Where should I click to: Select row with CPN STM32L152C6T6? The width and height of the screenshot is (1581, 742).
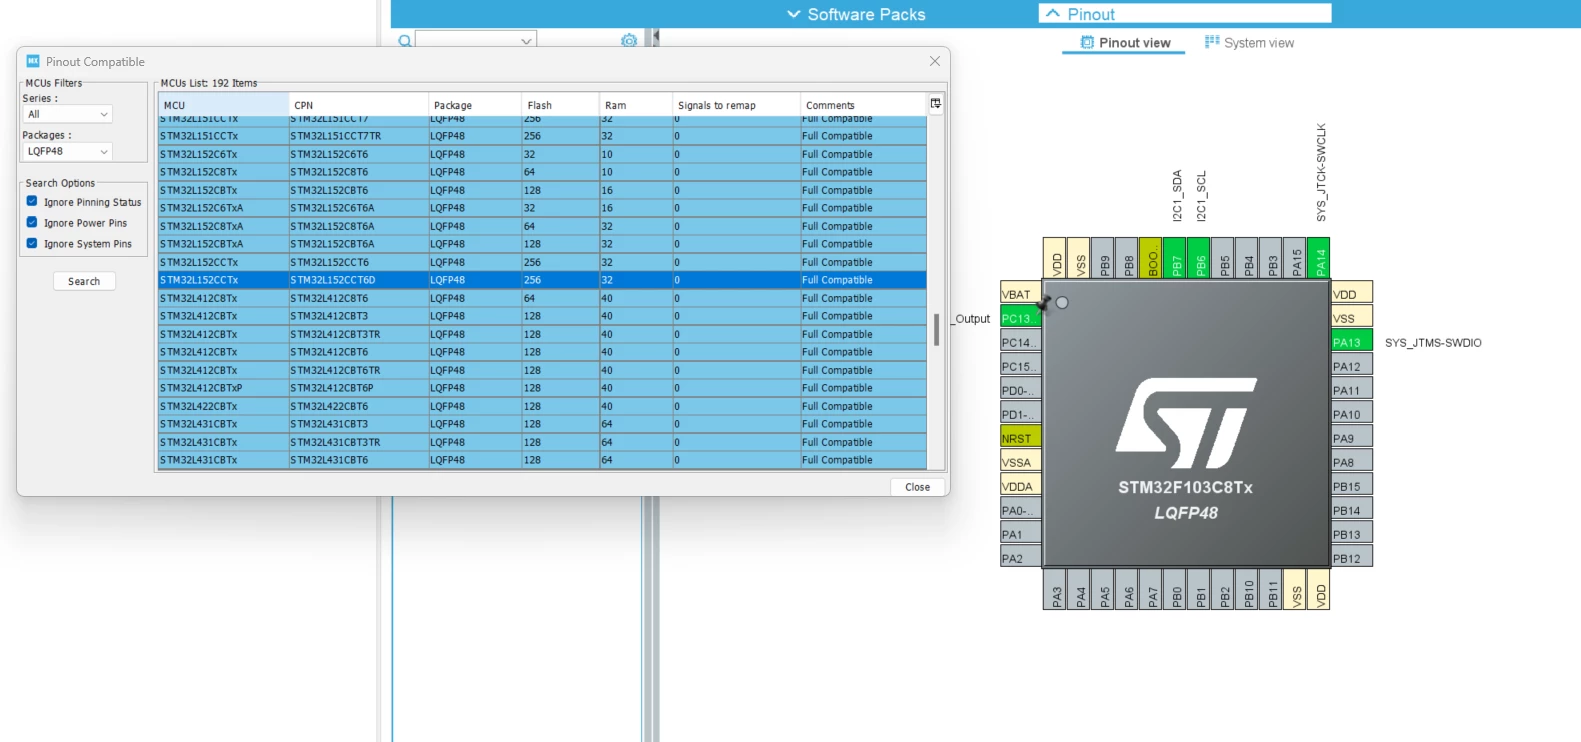tap(542, 154)
